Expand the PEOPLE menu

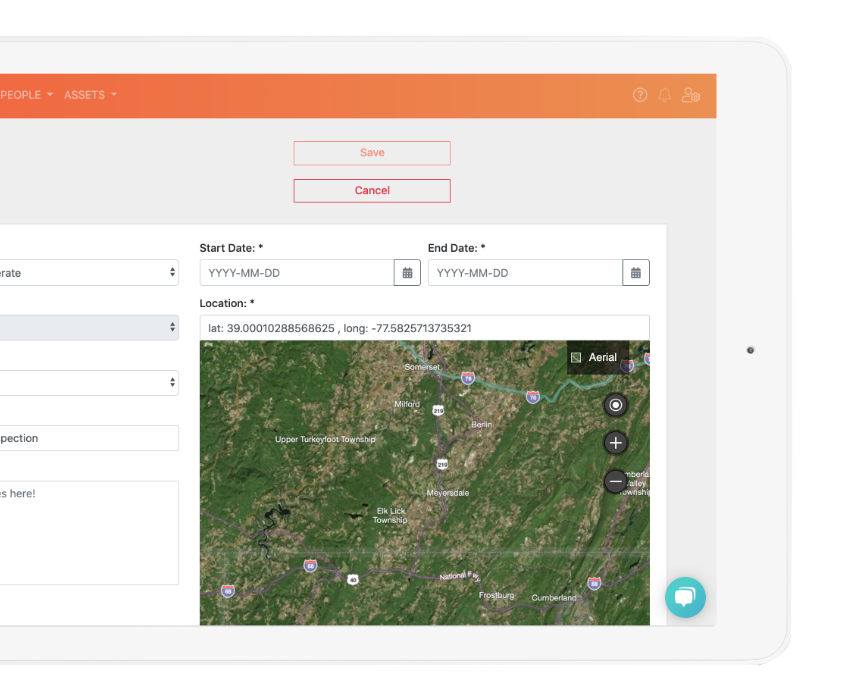26,95
